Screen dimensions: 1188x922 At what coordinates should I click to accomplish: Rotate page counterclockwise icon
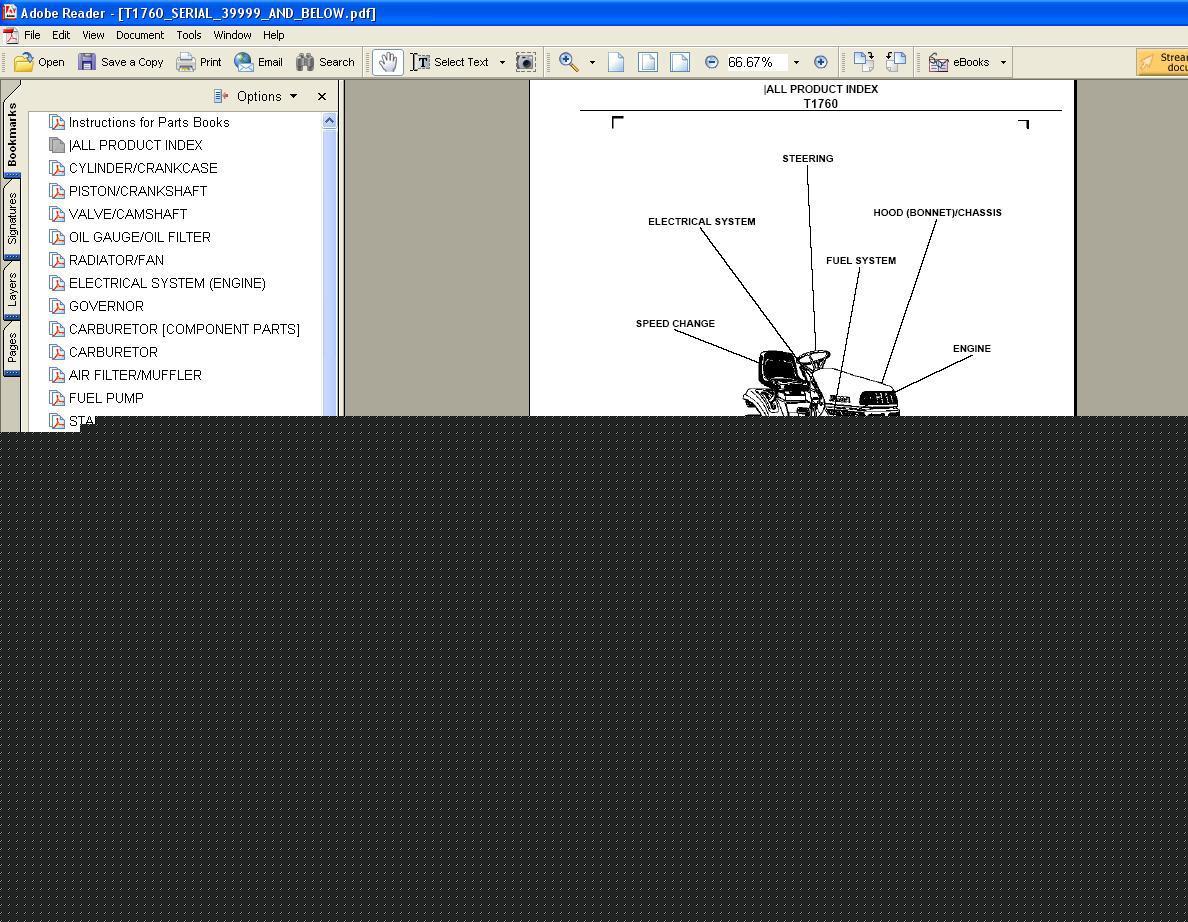pyautogui.click(x=896, y=62)
